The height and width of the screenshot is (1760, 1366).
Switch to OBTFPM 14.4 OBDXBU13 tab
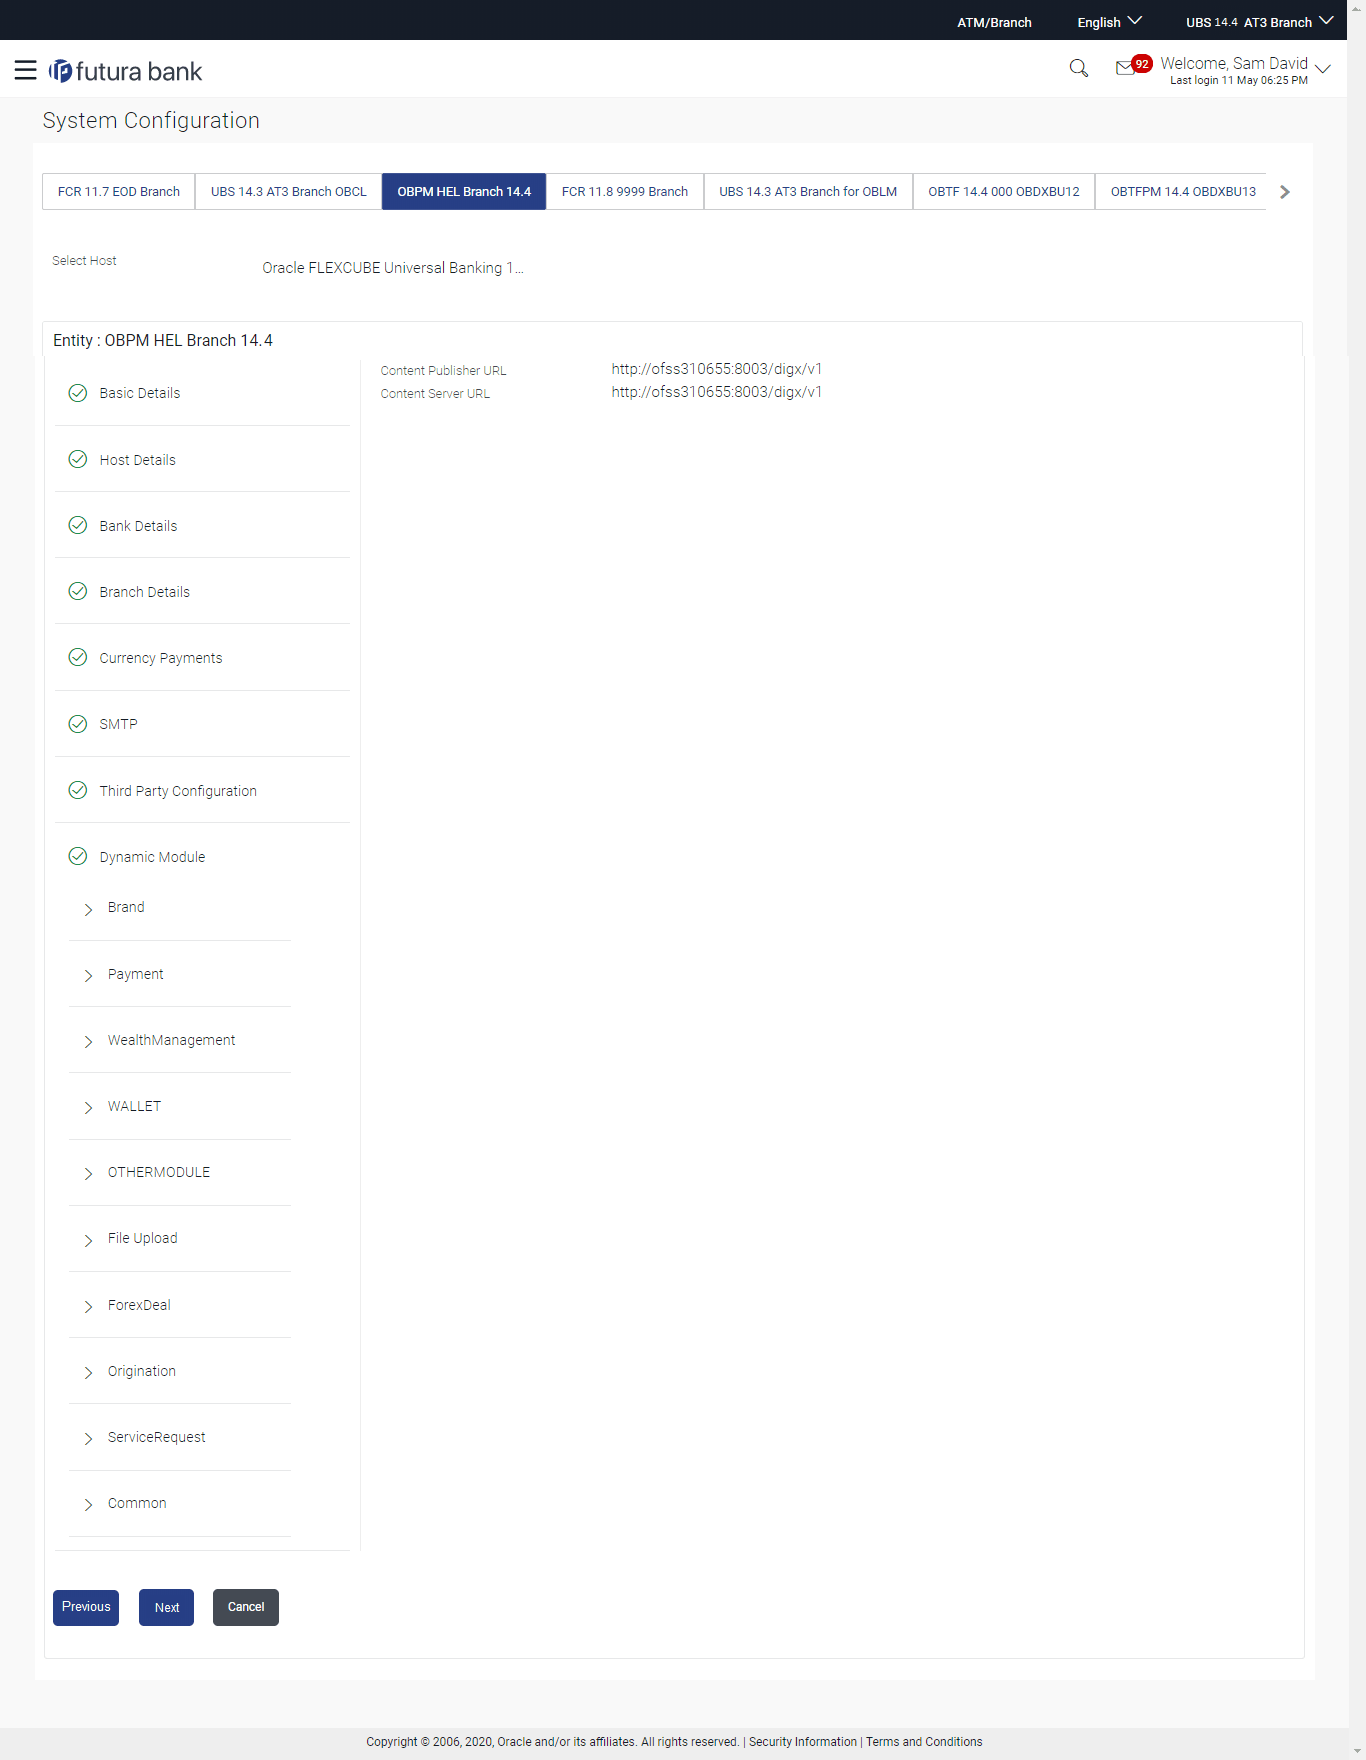coord(1183,191)
